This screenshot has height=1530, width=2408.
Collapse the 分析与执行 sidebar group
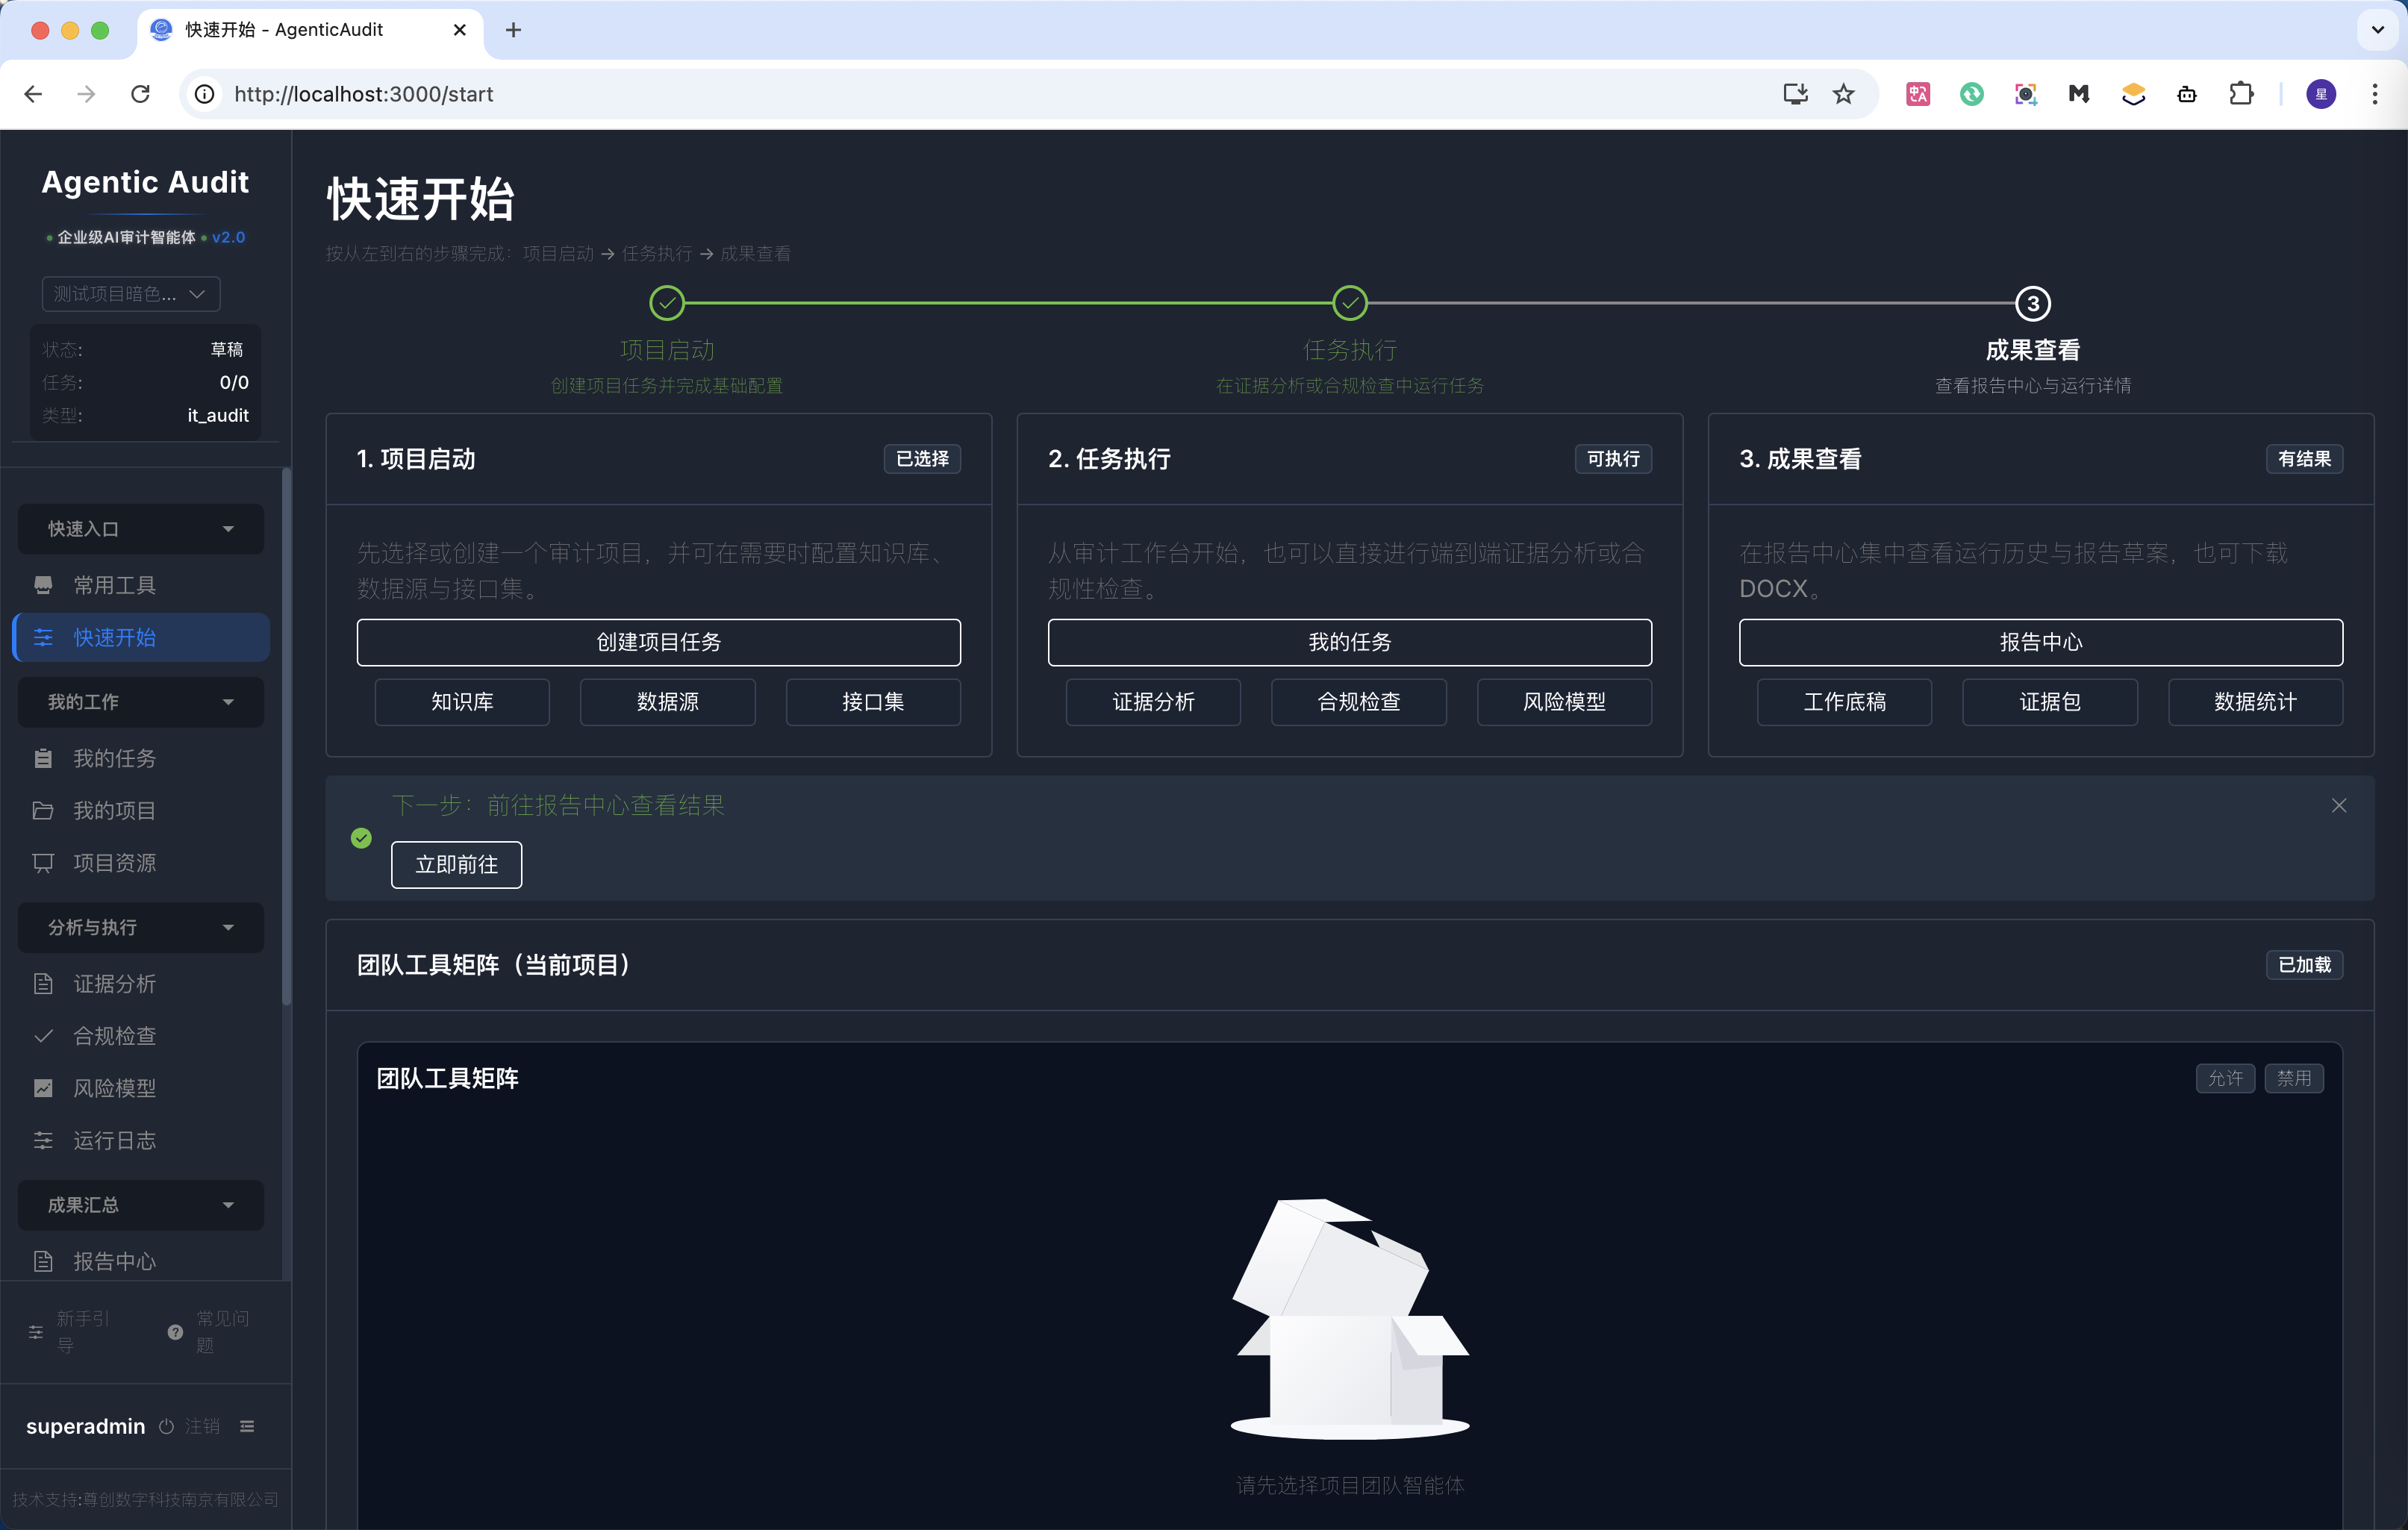click(x=140, y=927)
